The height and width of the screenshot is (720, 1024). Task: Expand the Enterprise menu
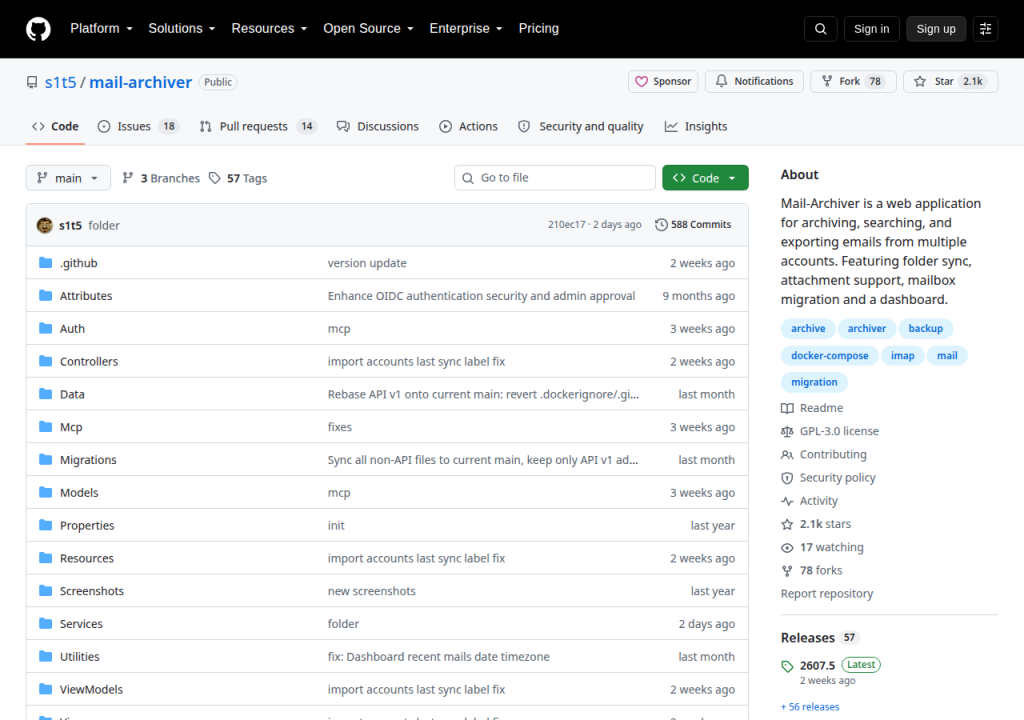click(x=466, y=29)
